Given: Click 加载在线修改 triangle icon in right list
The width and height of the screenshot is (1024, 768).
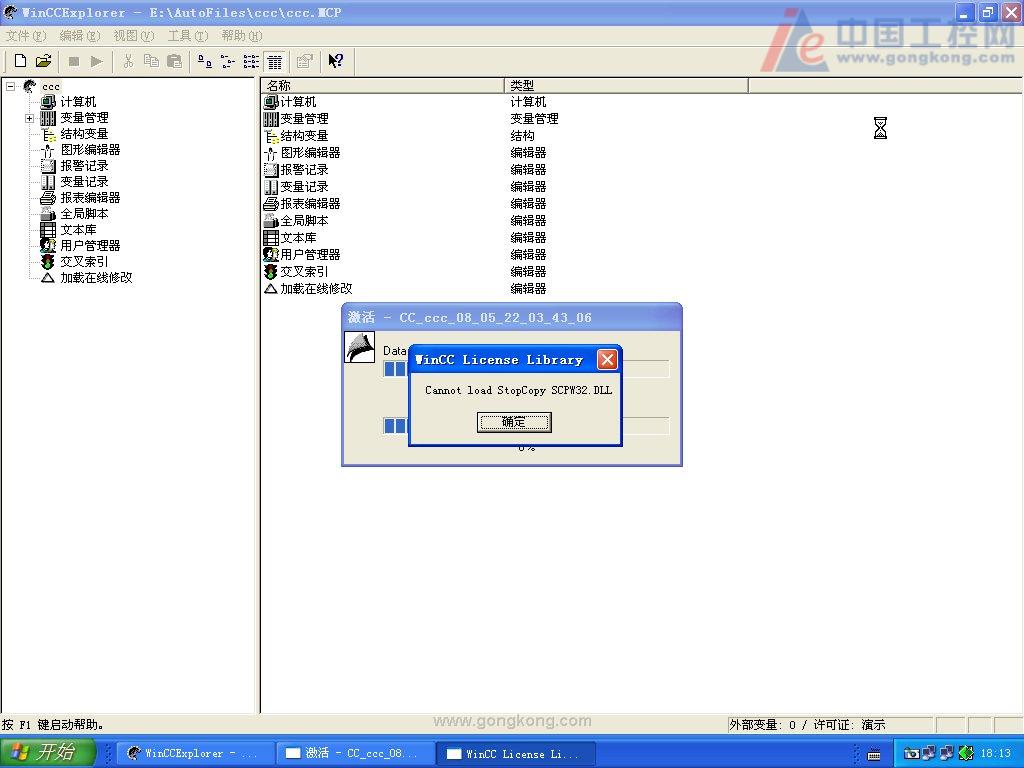Looking at the screenshot, I should 271,289.
